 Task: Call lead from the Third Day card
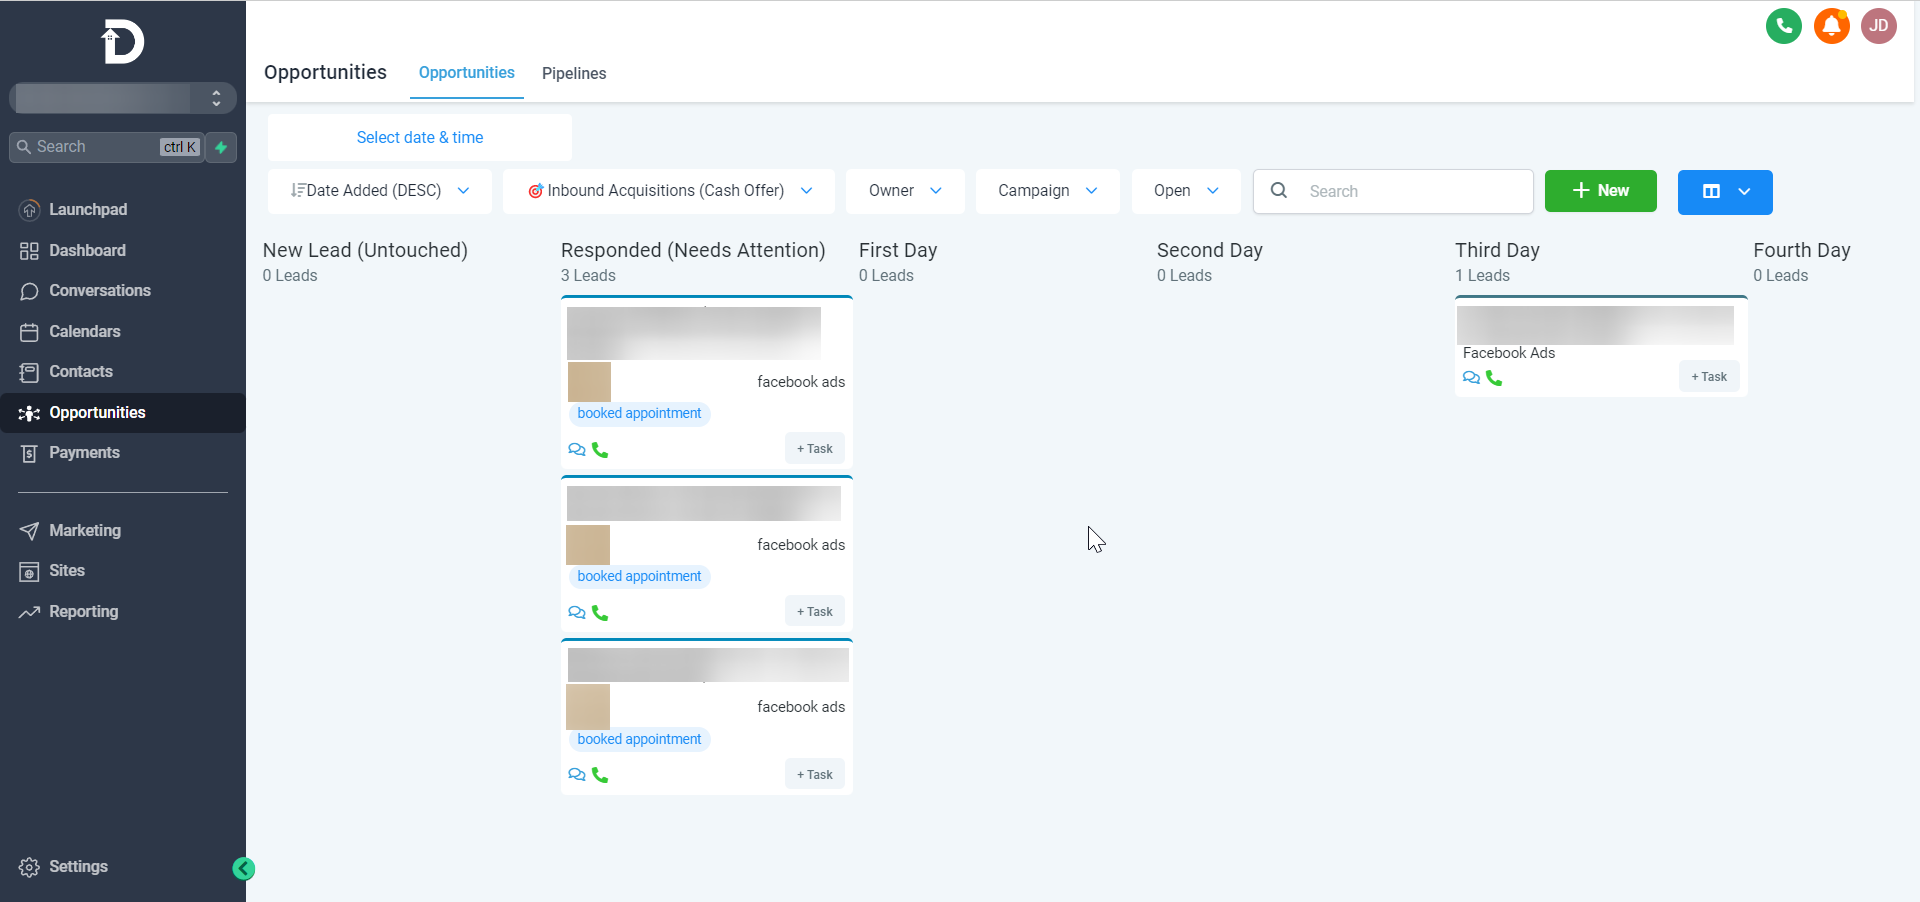[x=1494, y=378]
